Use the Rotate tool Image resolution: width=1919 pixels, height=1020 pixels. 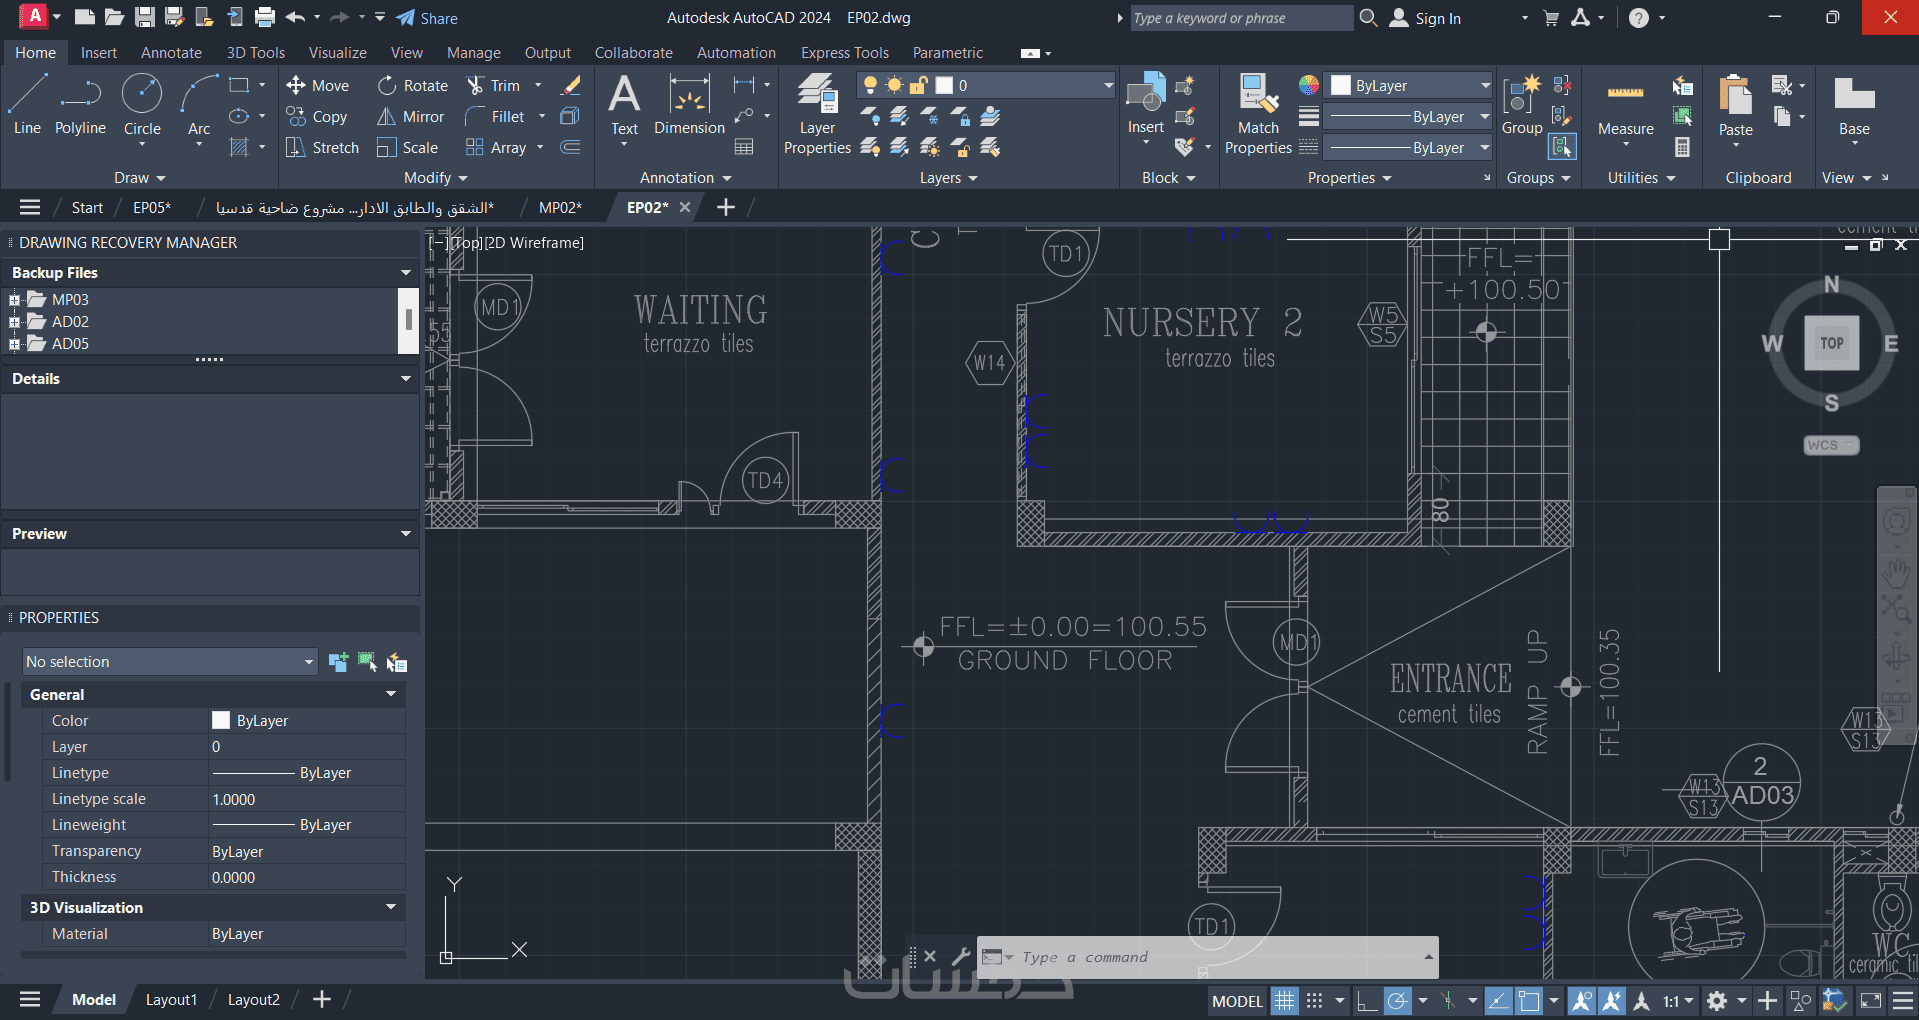(412, 86)
